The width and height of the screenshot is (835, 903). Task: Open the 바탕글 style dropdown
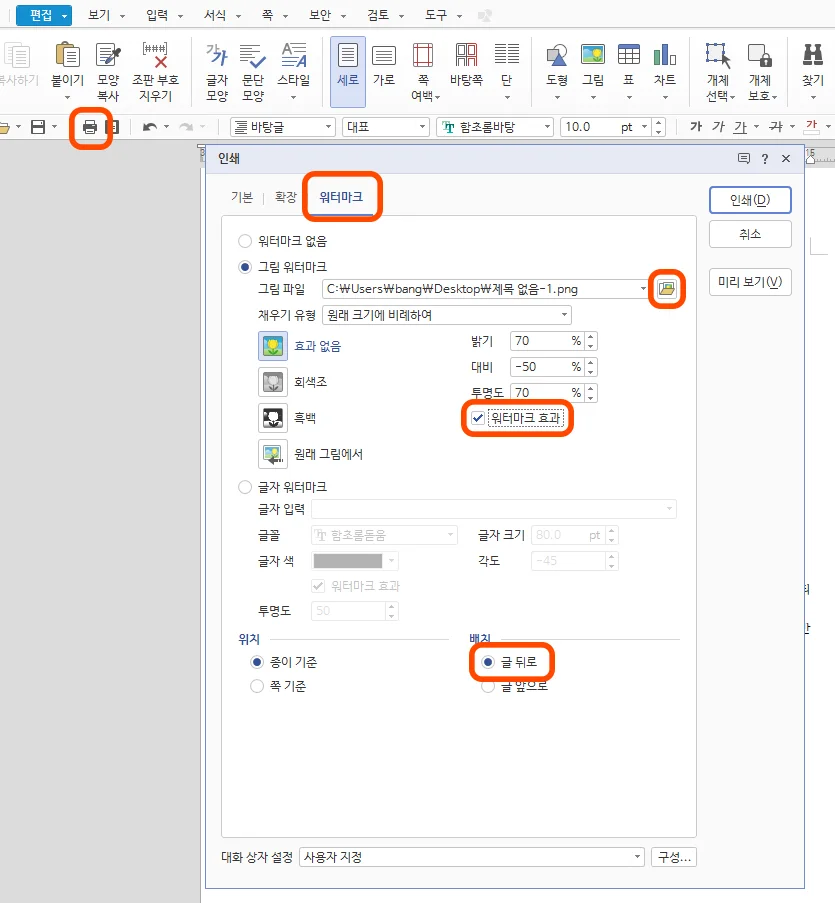coord(328,127)
